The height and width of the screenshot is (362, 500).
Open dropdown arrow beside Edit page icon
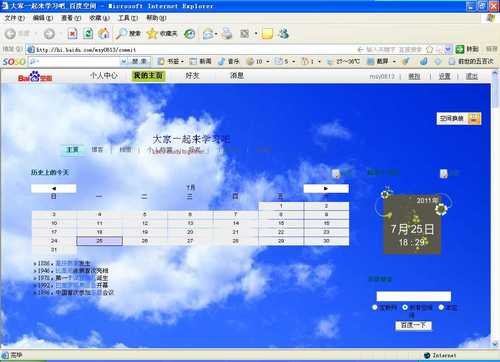pyautogui.click(x=256, y=34)
